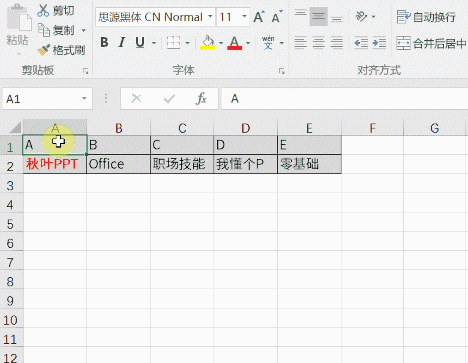Select column F header

(x=372, y=128)
